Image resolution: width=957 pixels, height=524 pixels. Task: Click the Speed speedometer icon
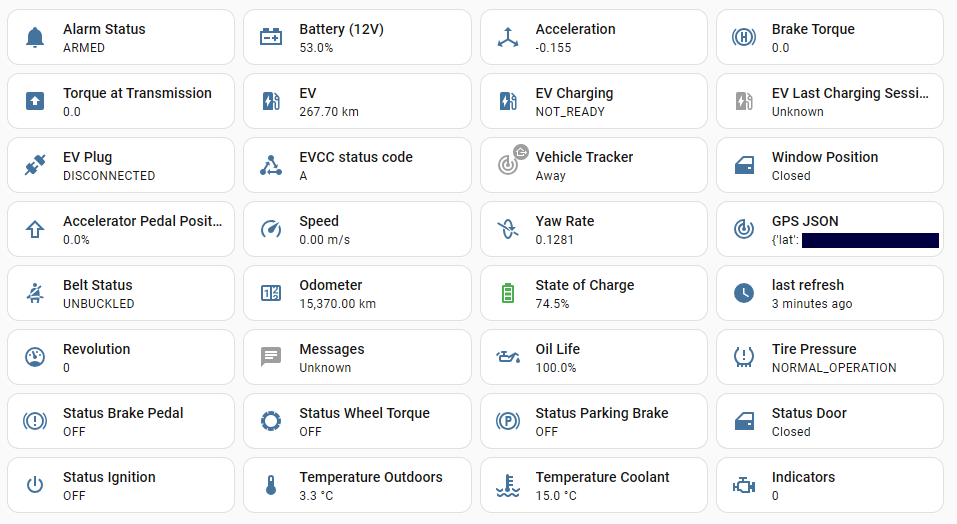pyautogui.click(x=271, y=230)
